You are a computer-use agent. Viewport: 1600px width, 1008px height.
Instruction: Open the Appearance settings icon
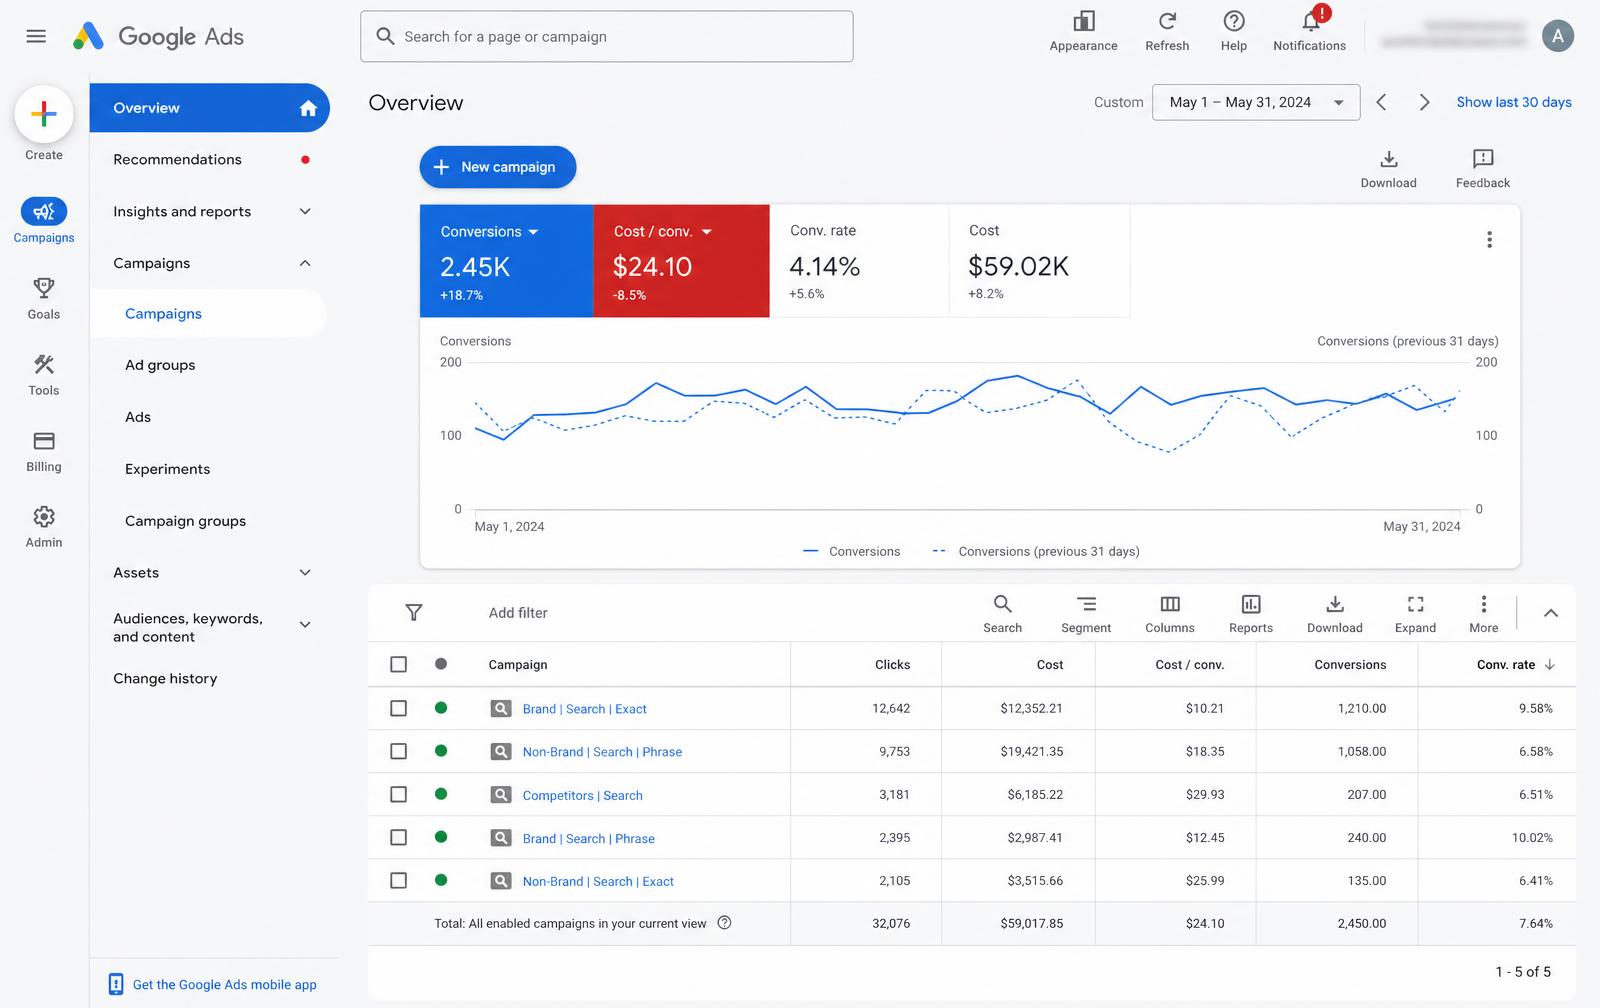(x=1083, y=21)
